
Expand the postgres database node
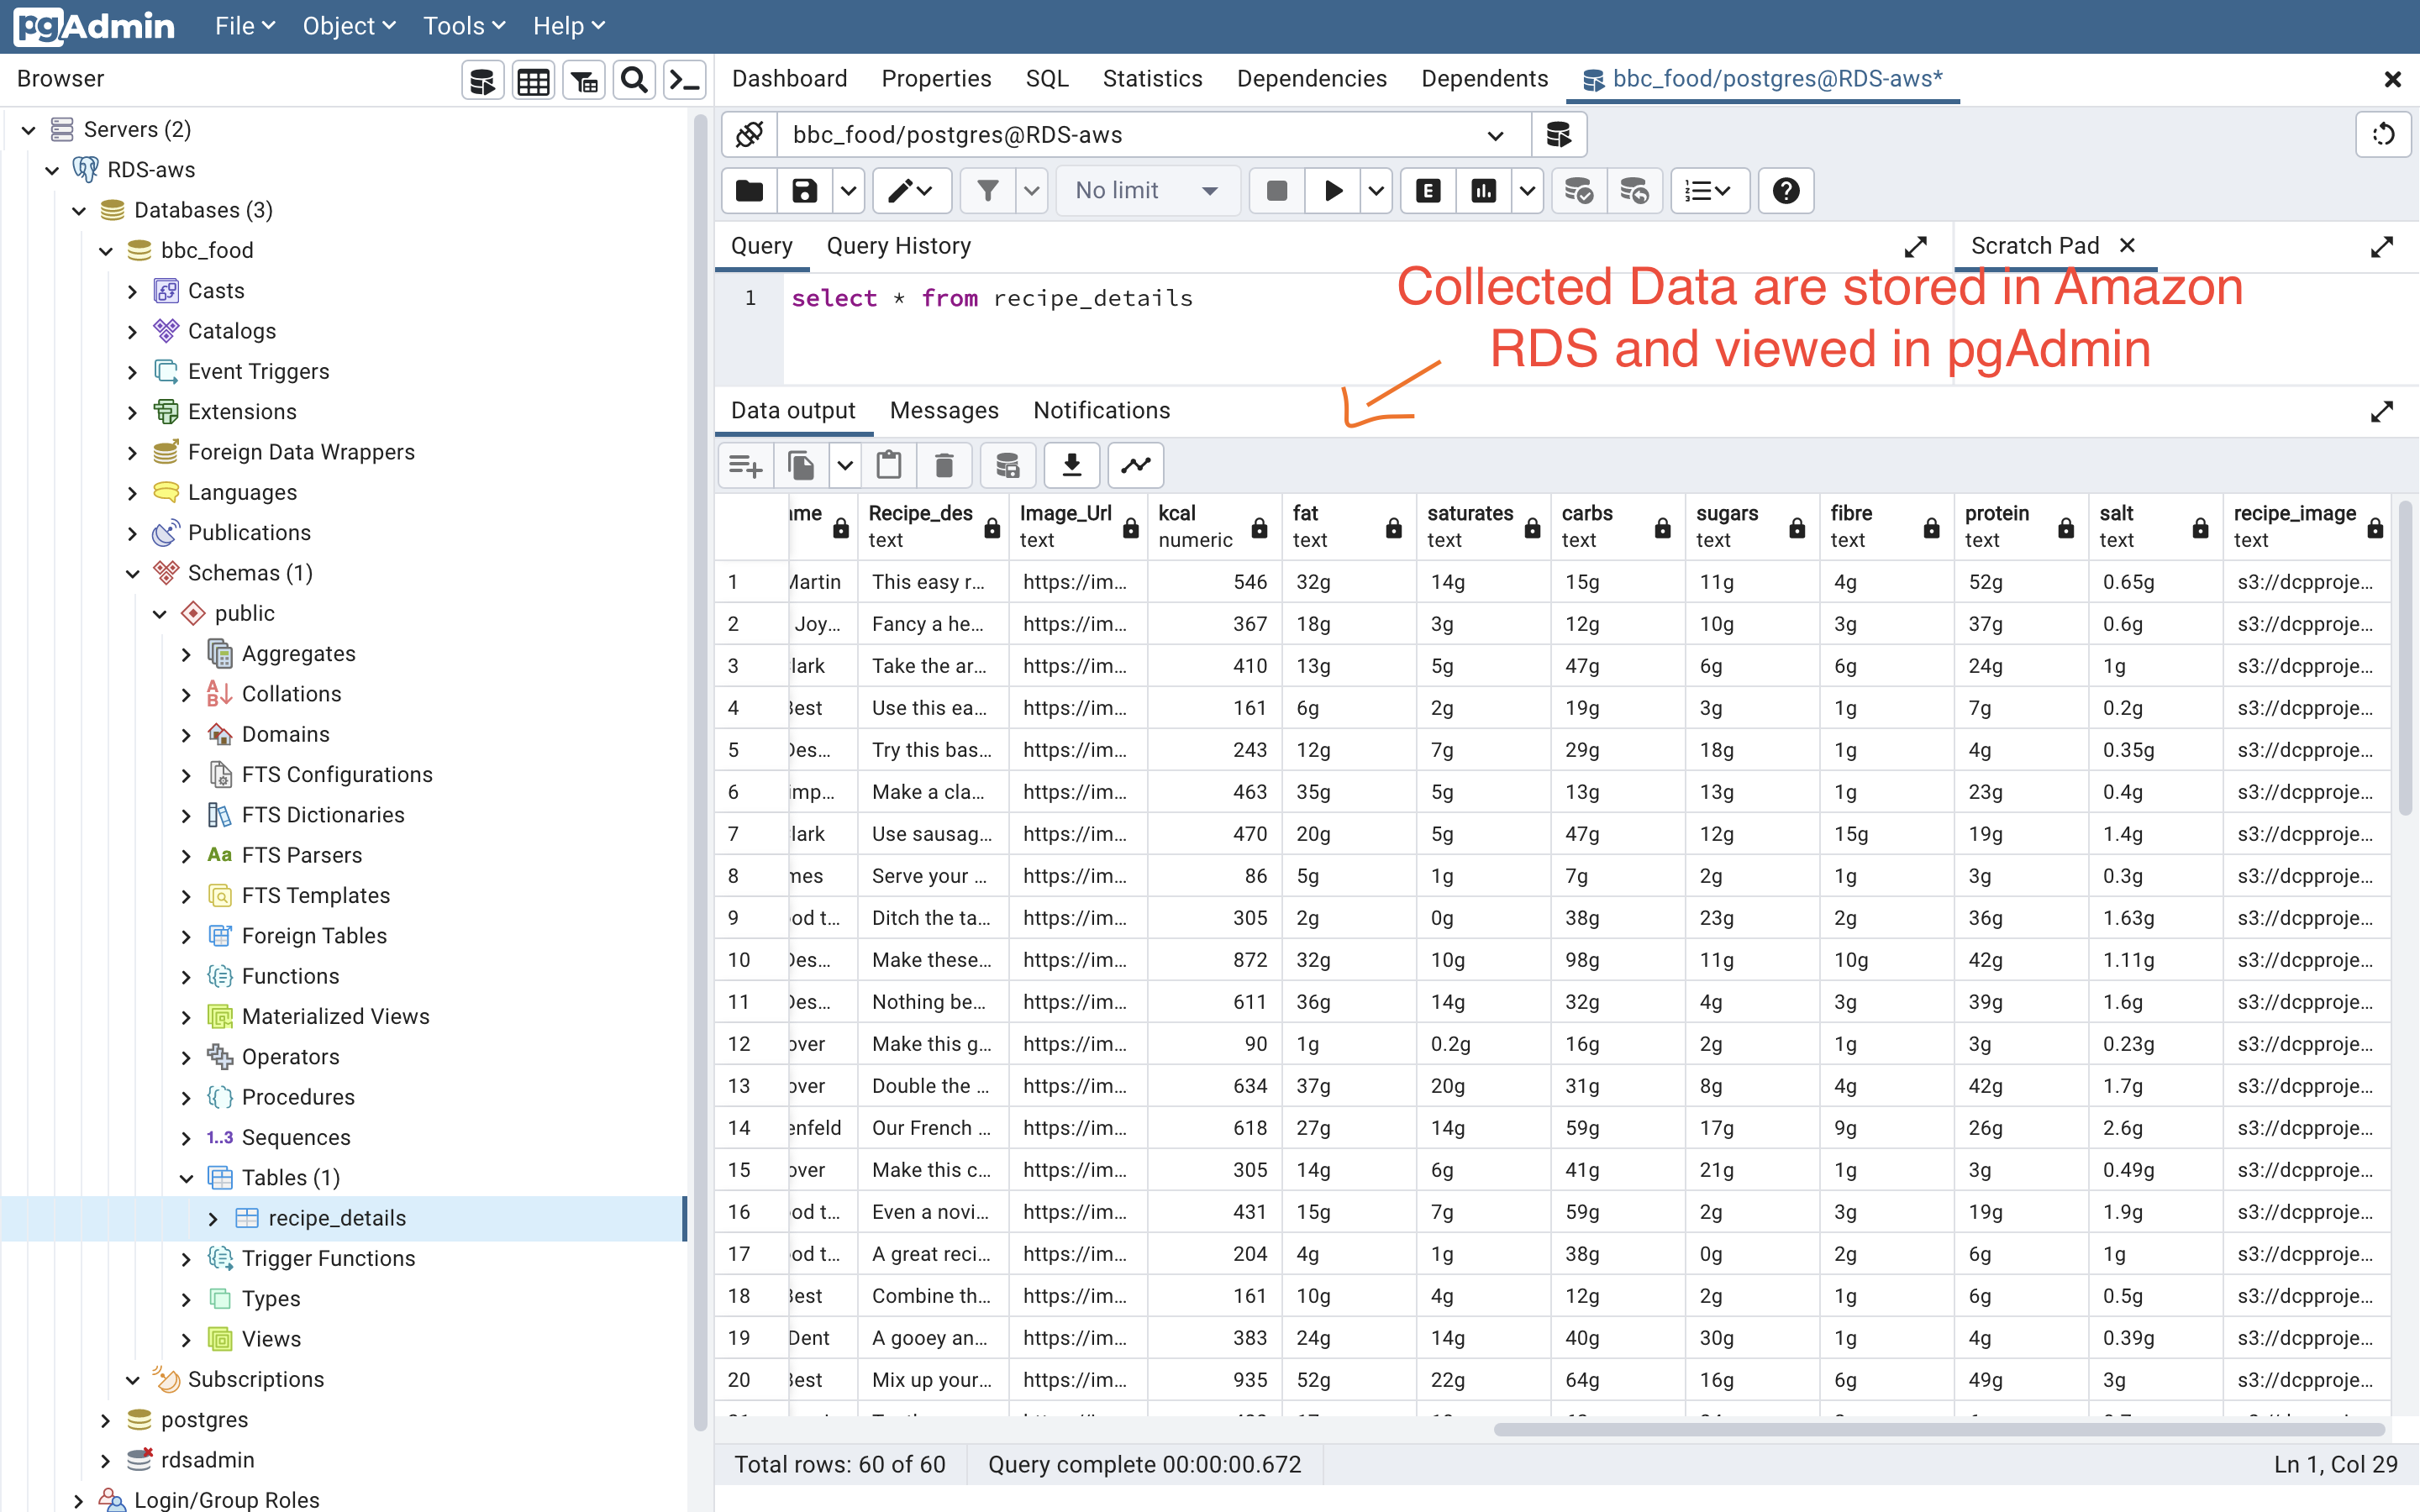pos(106,1420)
